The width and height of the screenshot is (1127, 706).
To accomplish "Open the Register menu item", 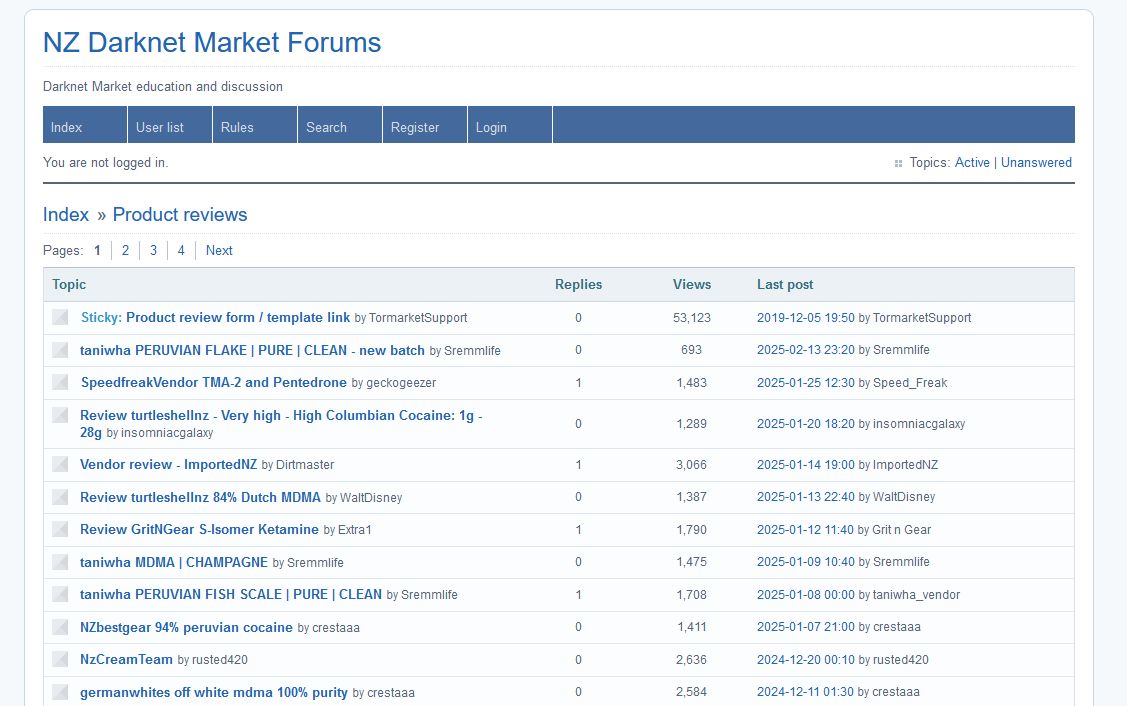I will (425, 125).
